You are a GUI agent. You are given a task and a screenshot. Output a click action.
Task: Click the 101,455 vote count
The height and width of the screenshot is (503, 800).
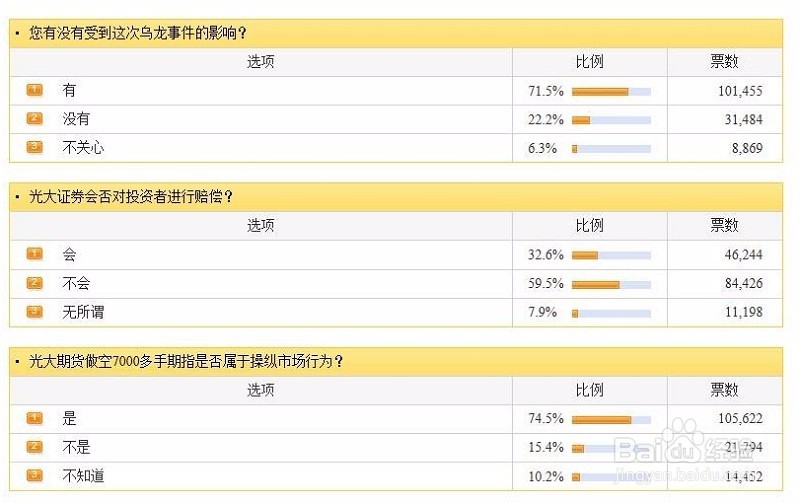pos(739,91)
